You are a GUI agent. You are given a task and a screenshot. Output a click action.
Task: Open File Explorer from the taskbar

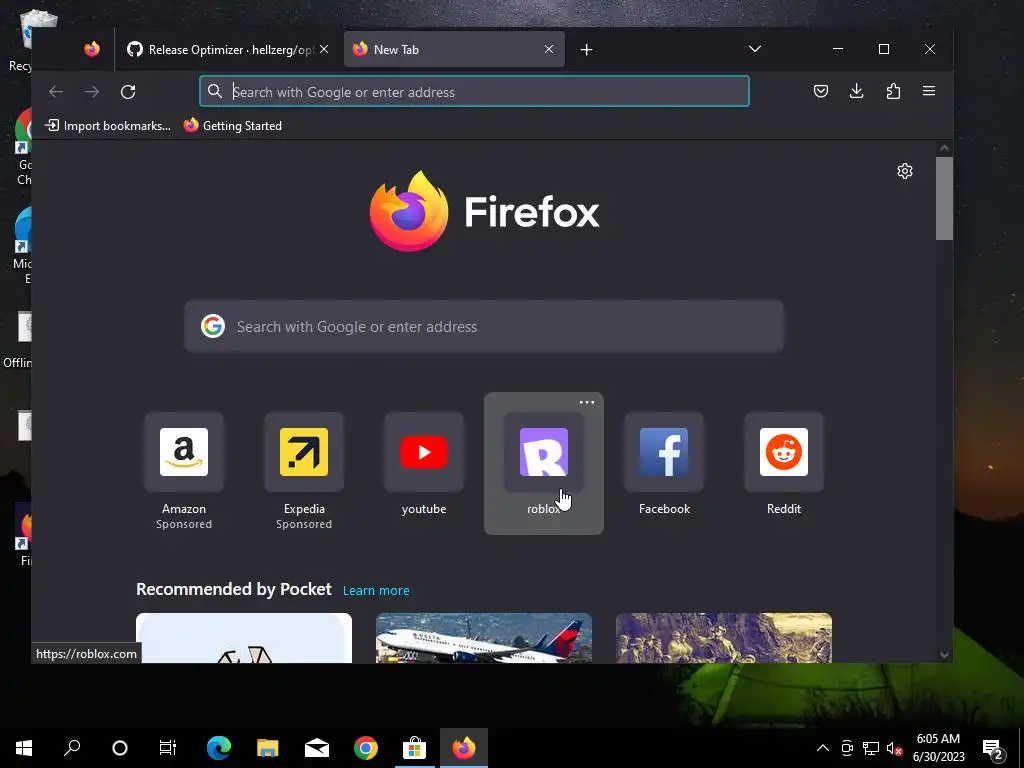(268, 748)
